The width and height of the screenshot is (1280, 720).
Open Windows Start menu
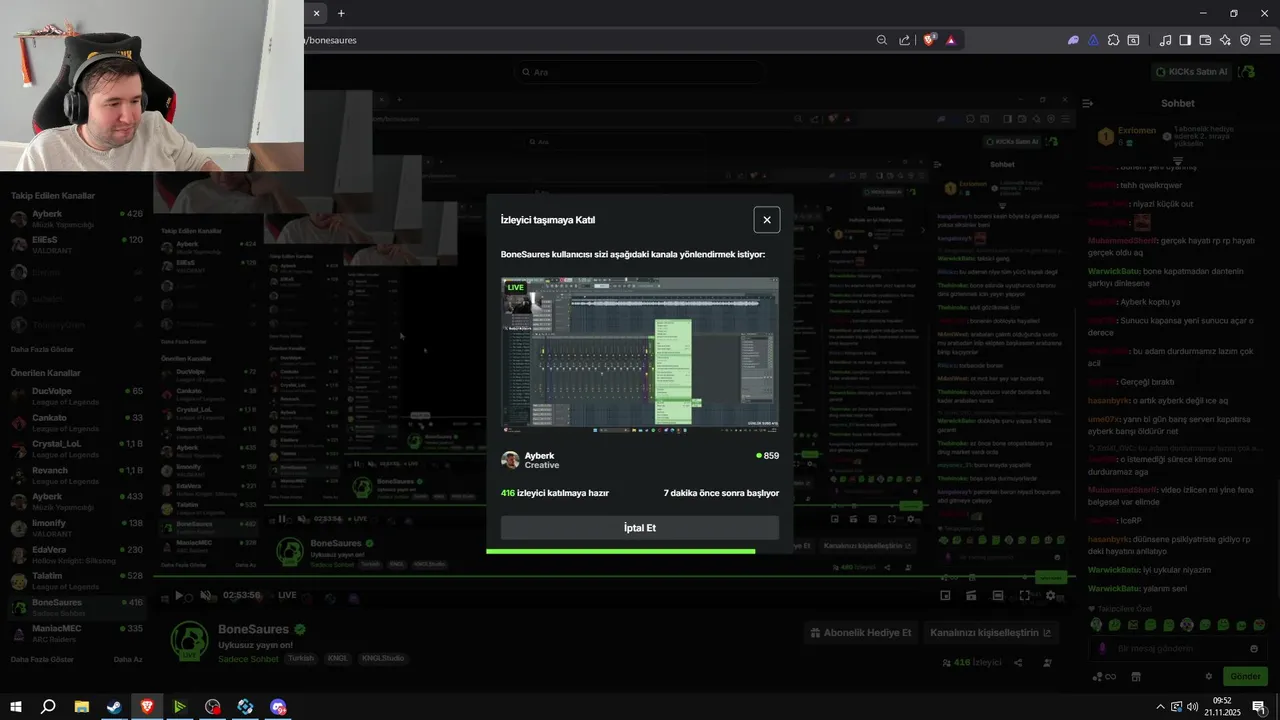pyautogui.click(x=15, y=706)
